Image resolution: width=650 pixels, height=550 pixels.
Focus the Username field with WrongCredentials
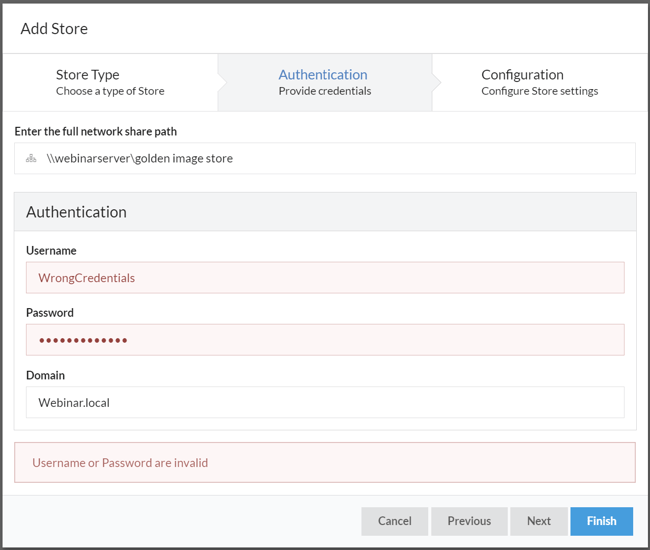pyautogui.click(x=325, y=278)
